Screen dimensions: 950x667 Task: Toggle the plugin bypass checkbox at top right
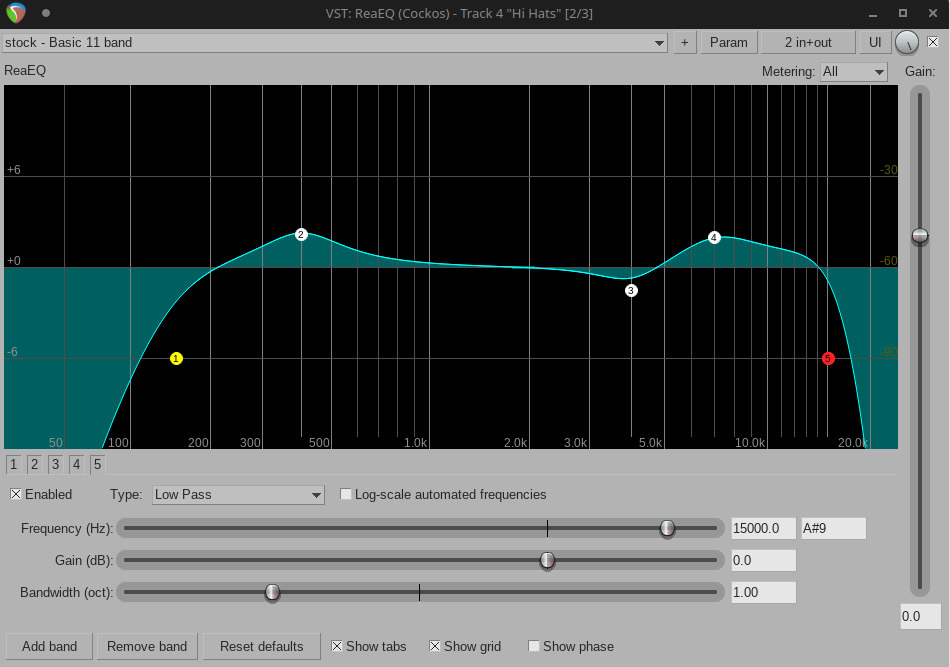click(933, 42)
